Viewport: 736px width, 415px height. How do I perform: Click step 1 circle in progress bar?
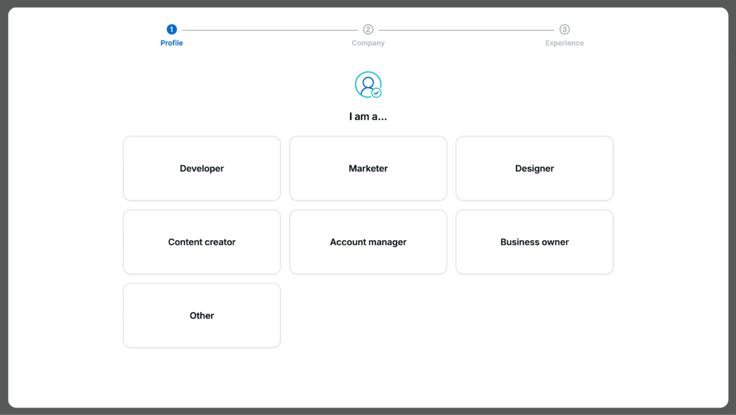tap(172, 30)
